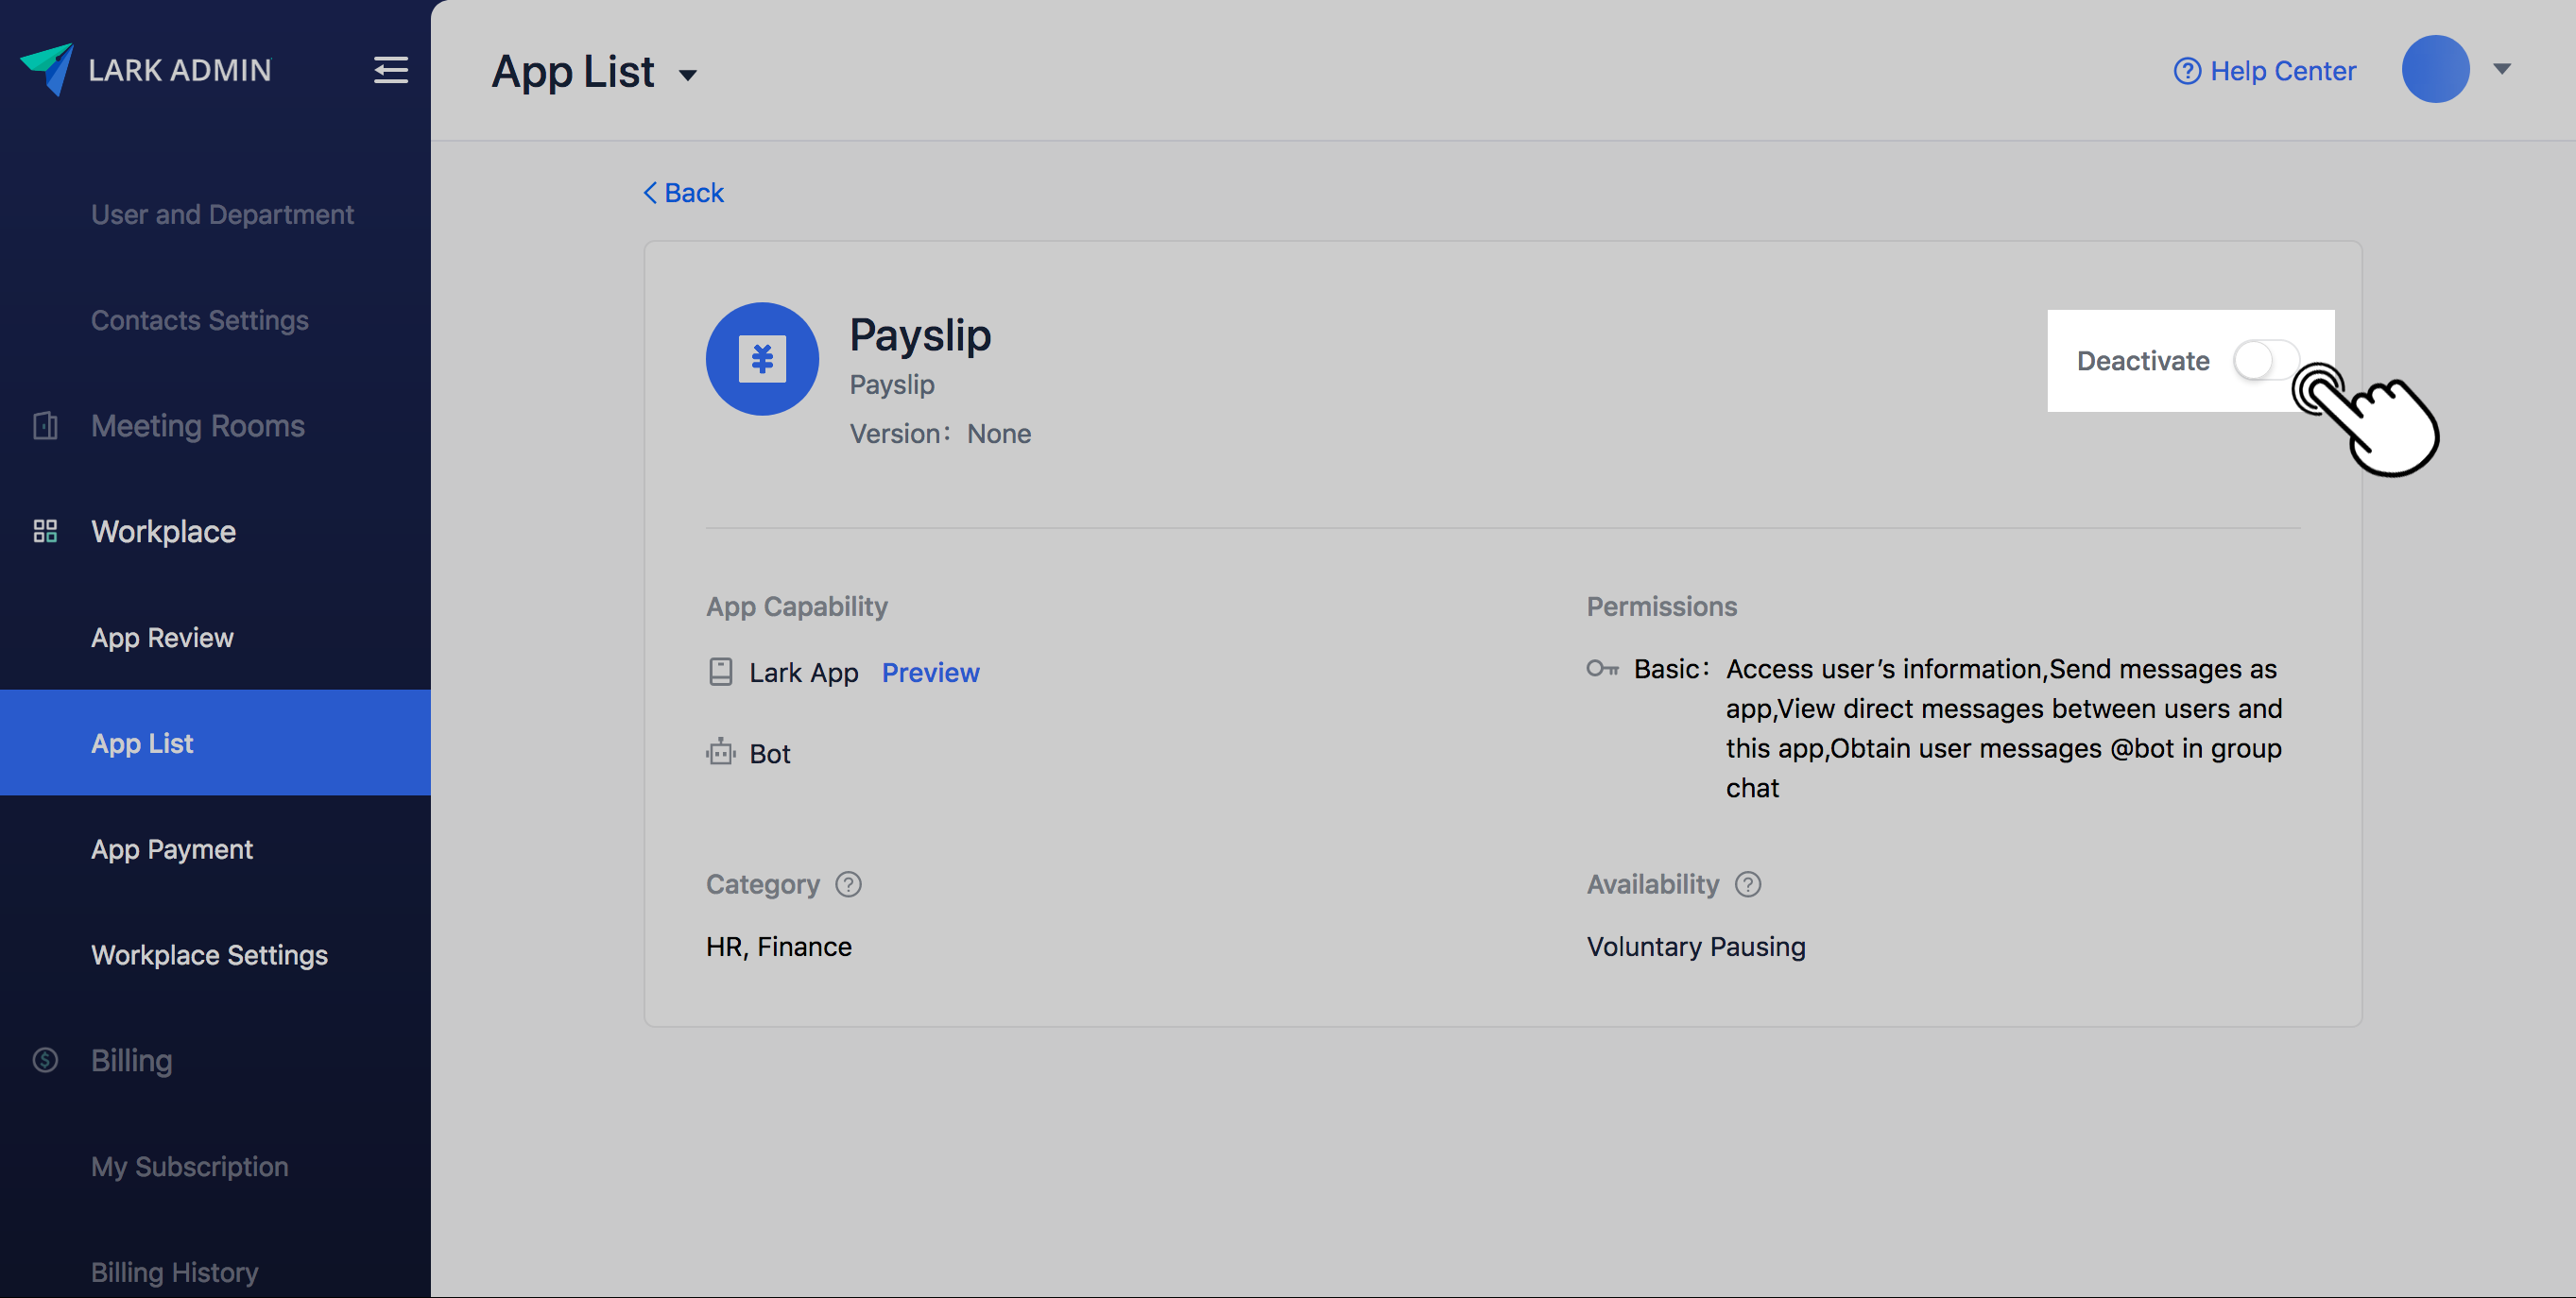The image size is (2576, 1298).
Task: Open Meeting Rooms in sidebar
Action: [x=198, y=426]
